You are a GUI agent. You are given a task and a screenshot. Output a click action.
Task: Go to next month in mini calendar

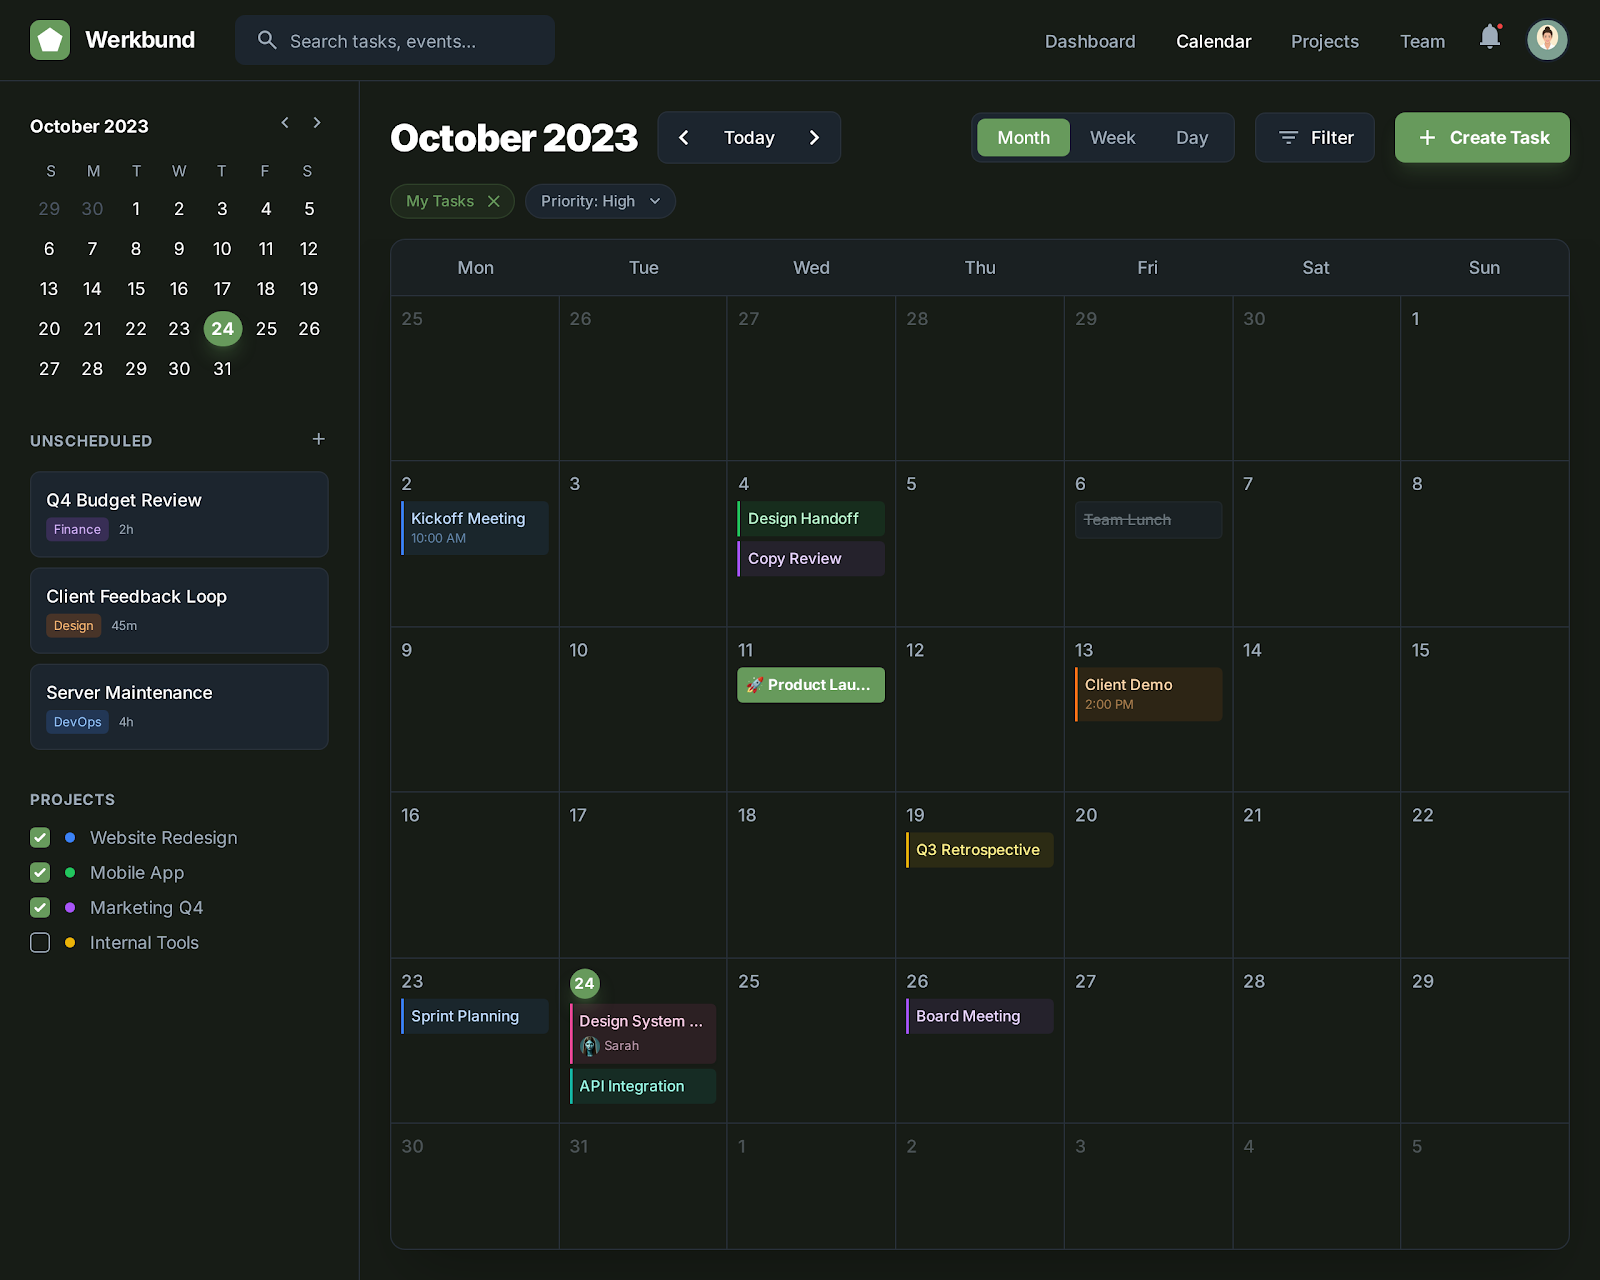tap(316, 122)
